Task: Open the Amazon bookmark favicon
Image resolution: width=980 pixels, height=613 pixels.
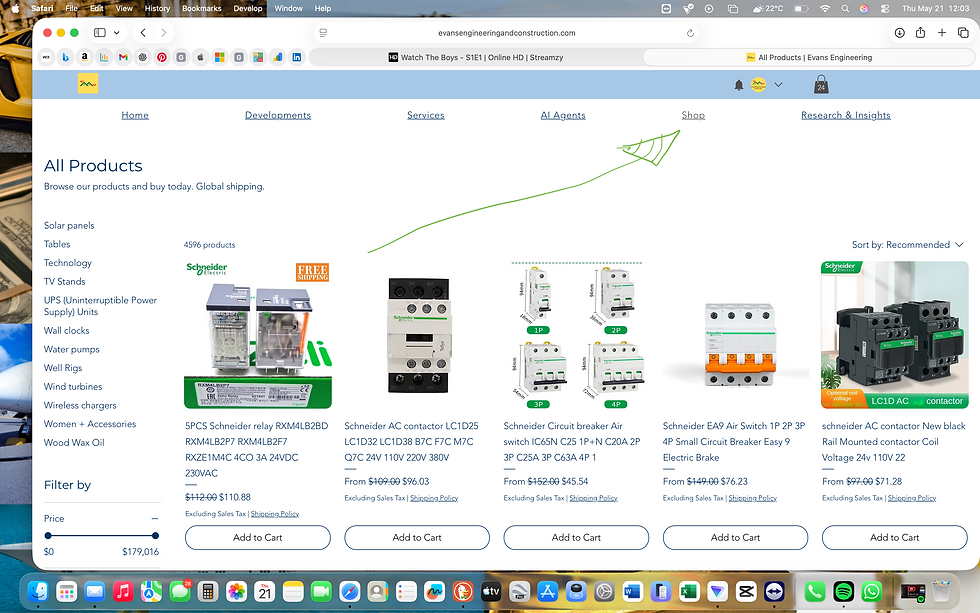Action: 84,57
